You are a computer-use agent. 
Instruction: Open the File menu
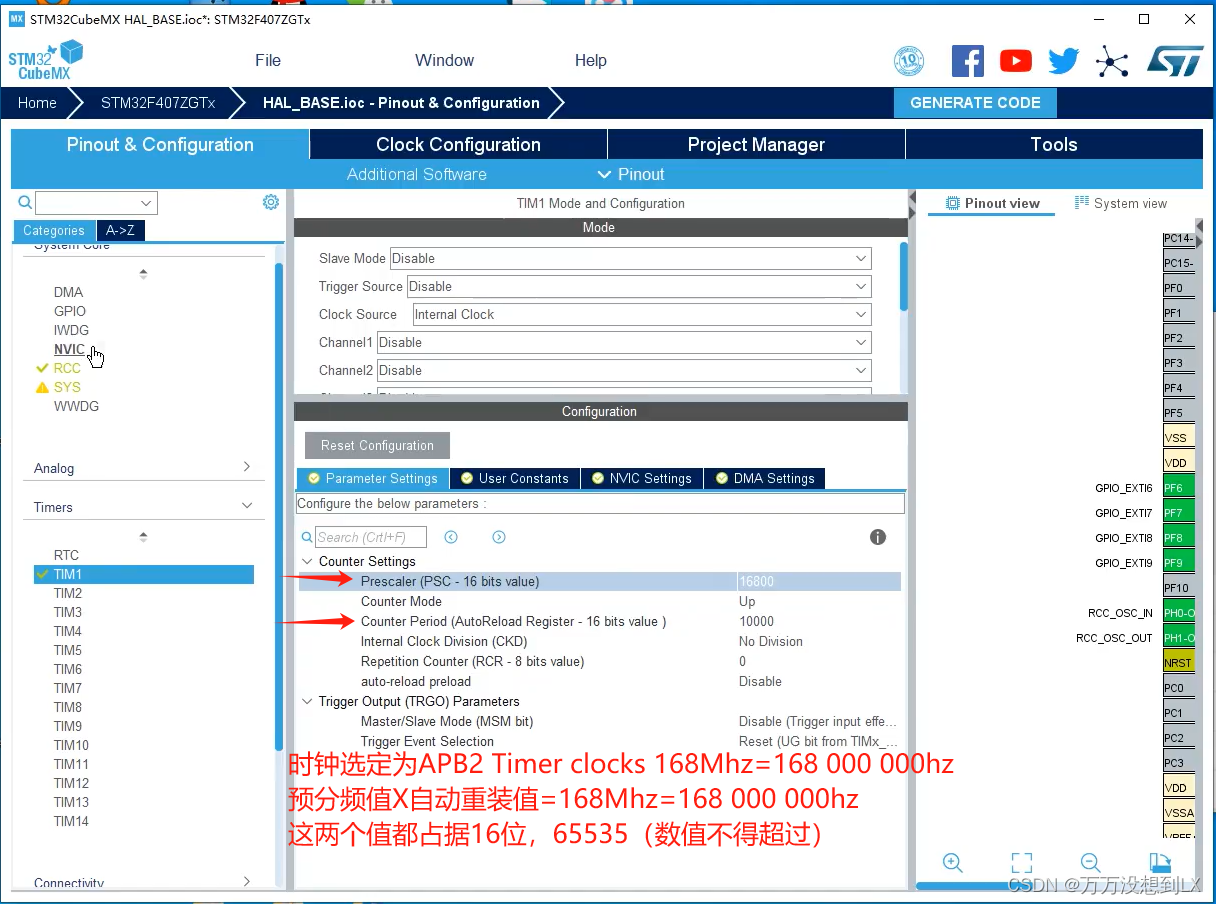coord(268,60)
